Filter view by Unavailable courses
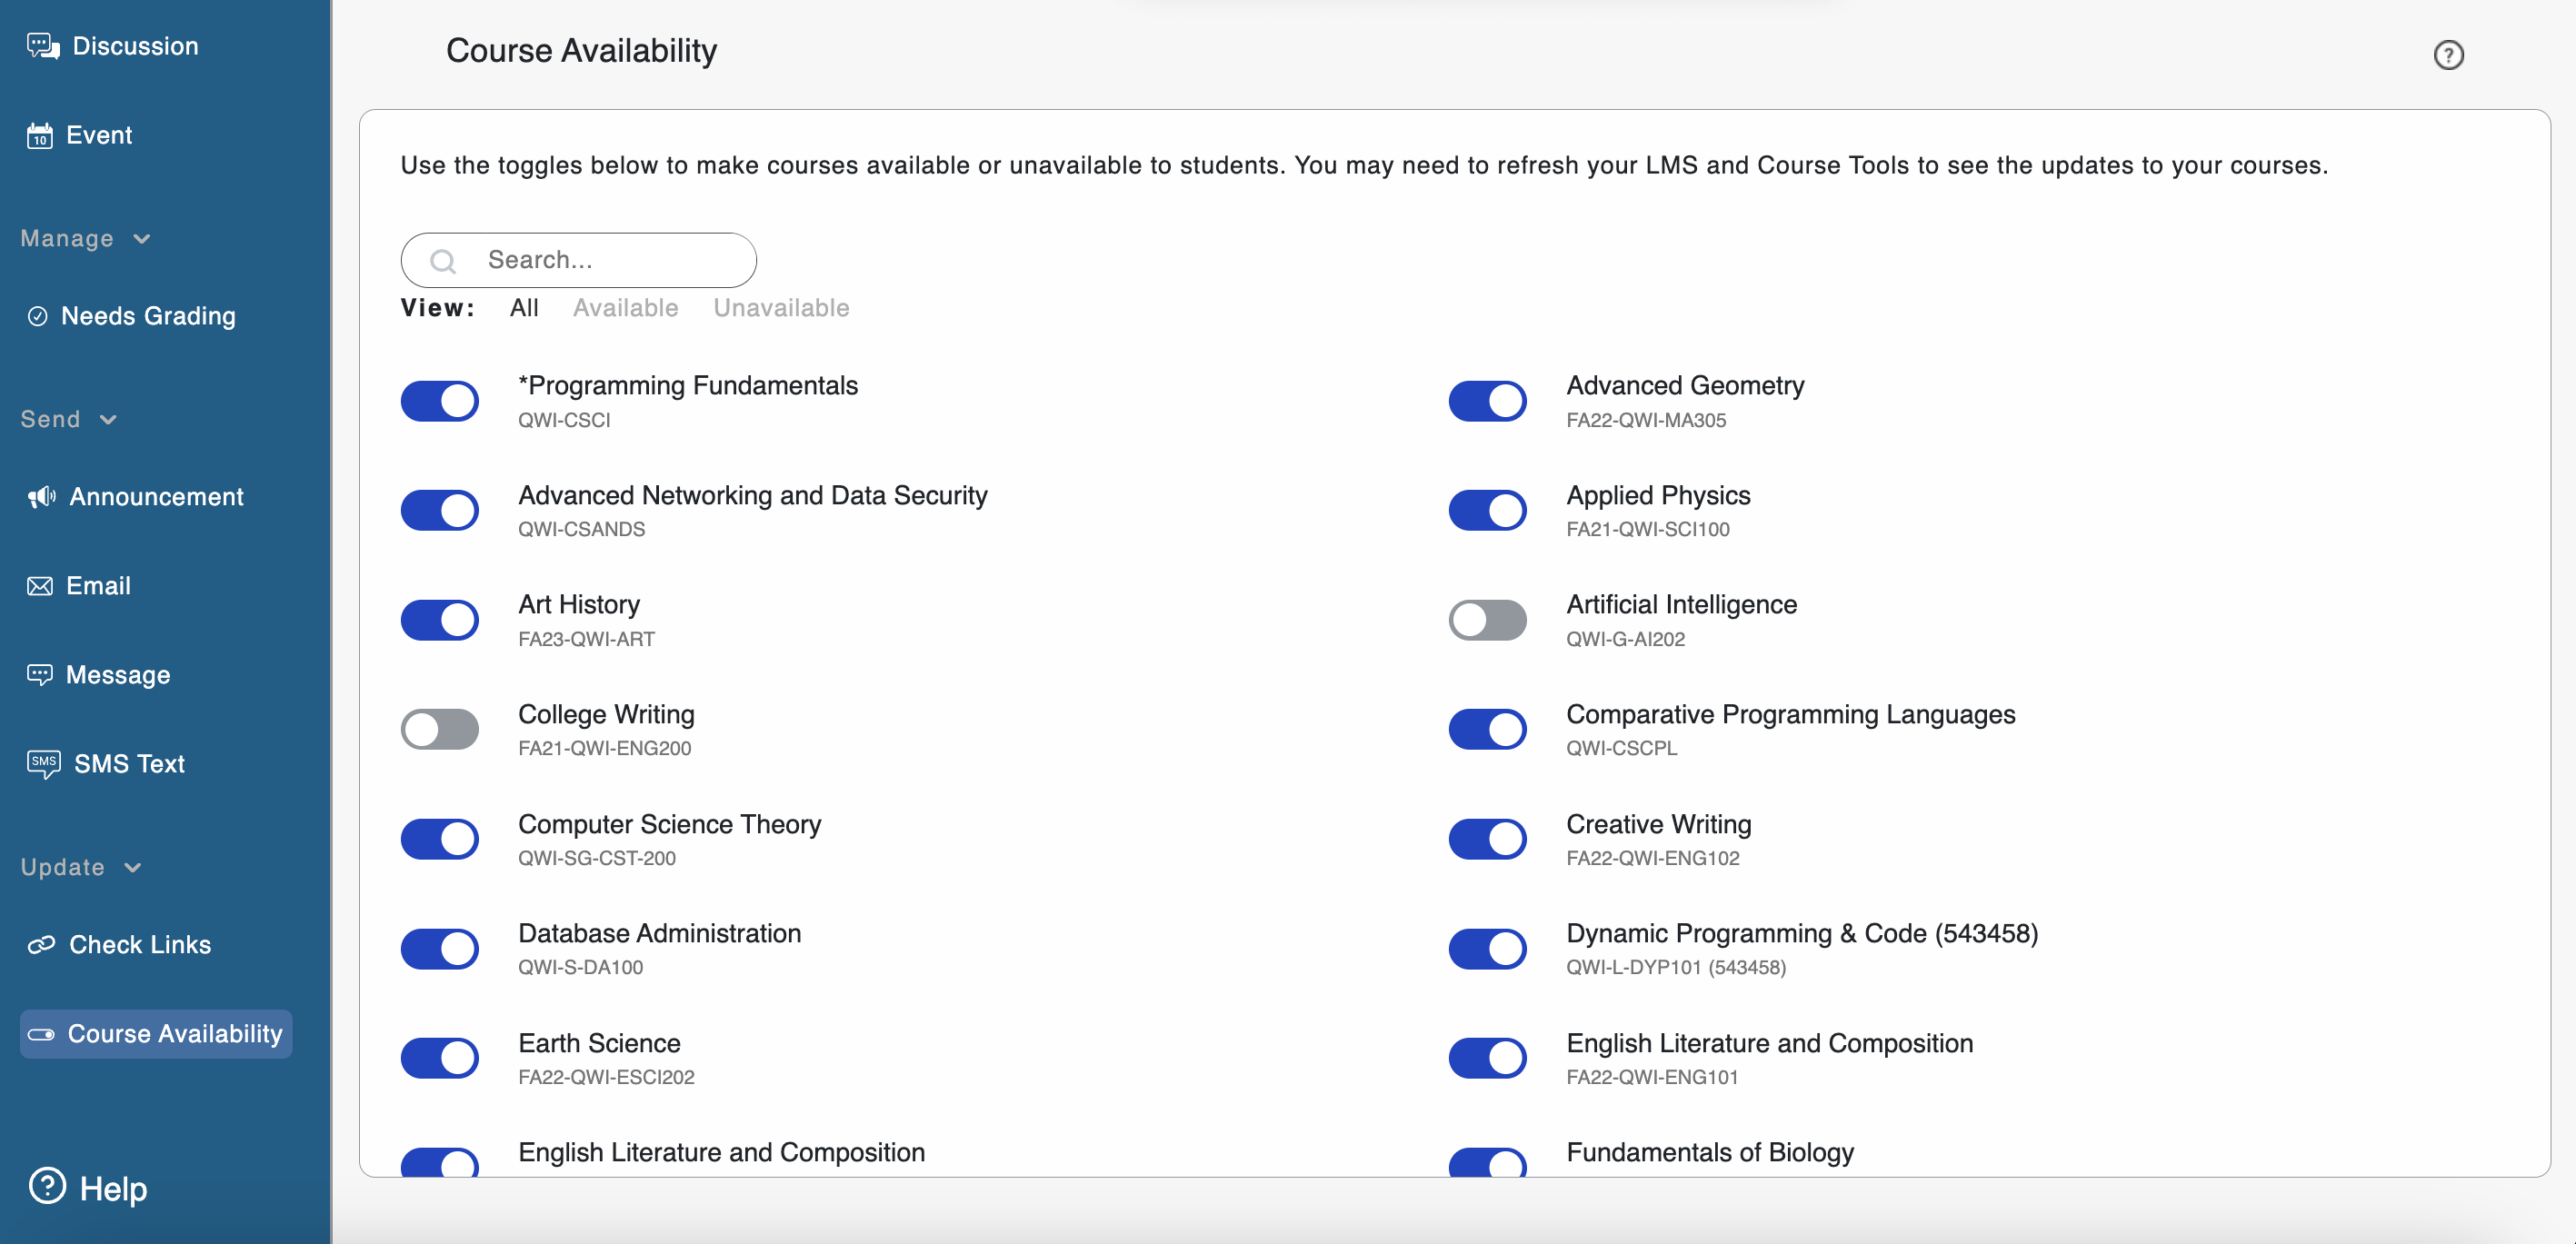 click(x=781, y=308)
